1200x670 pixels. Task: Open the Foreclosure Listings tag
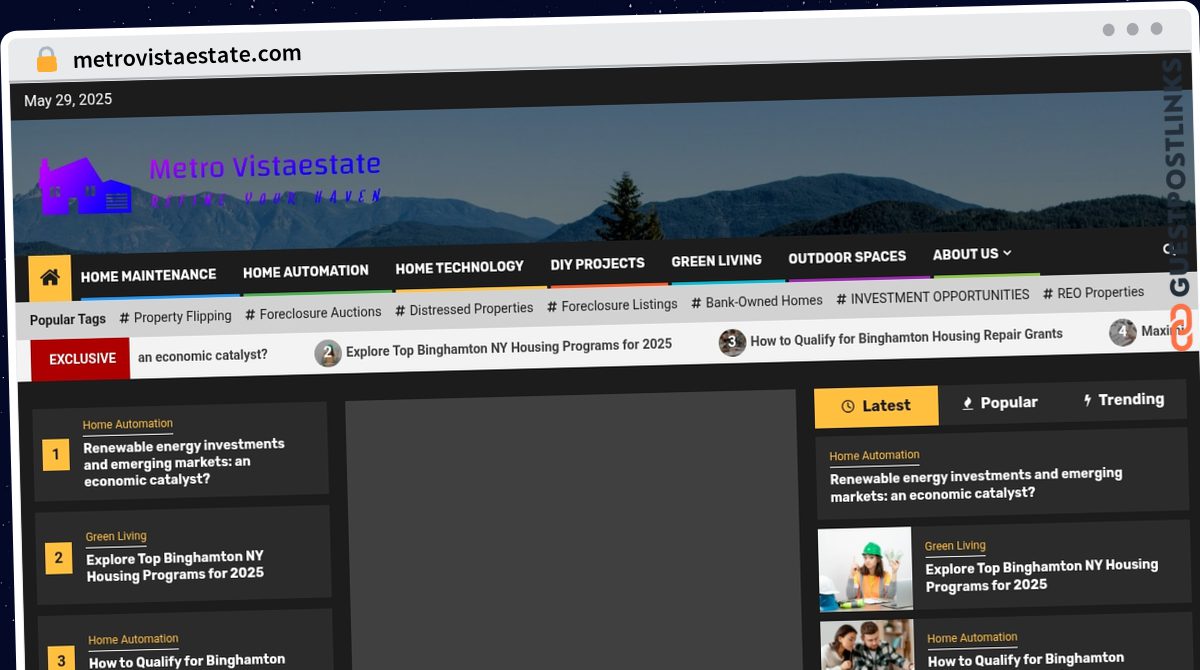(x=612, y=305)
